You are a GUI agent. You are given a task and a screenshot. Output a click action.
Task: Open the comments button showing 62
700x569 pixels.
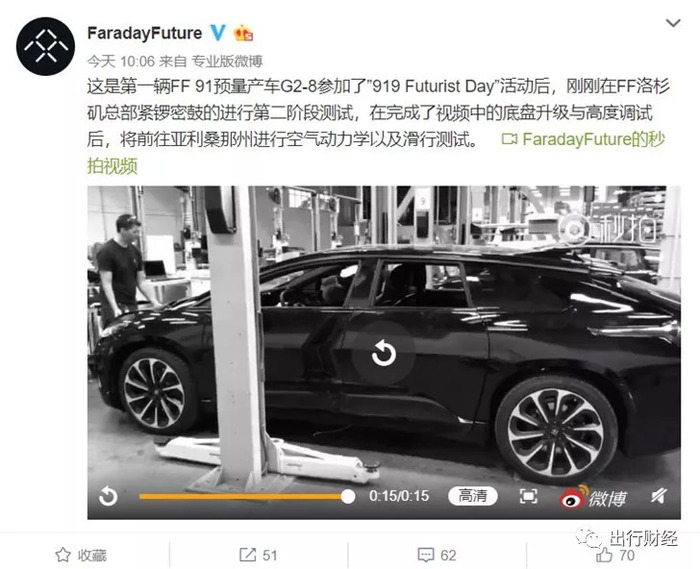(437, 555)
